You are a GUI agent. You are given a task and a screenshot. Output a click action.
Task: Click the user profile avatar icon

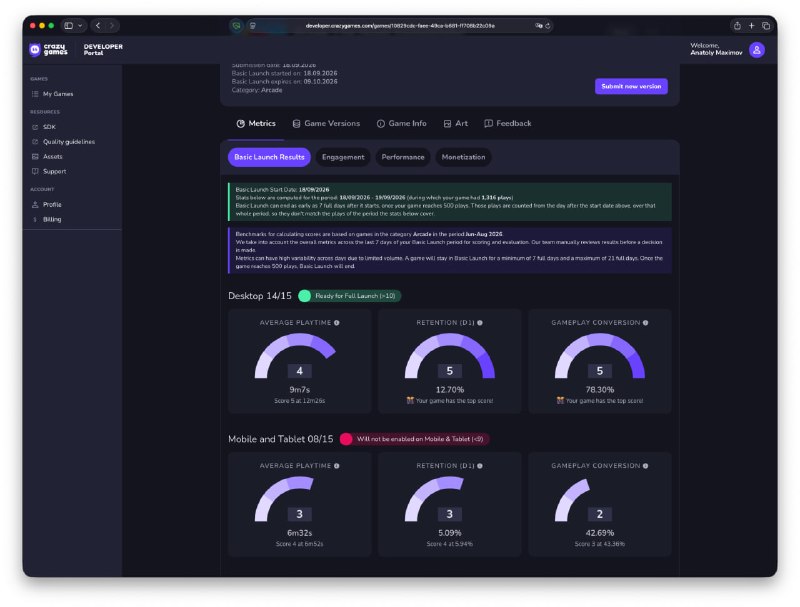757,49
